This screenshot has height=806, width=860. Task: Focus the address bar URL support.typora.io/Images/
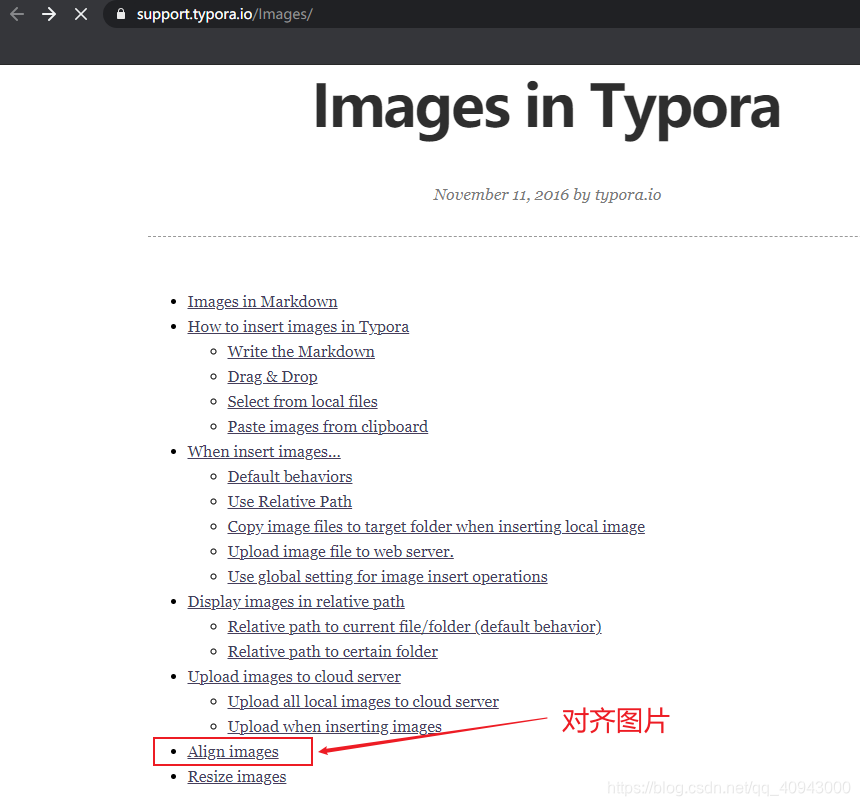coord(224,14)
